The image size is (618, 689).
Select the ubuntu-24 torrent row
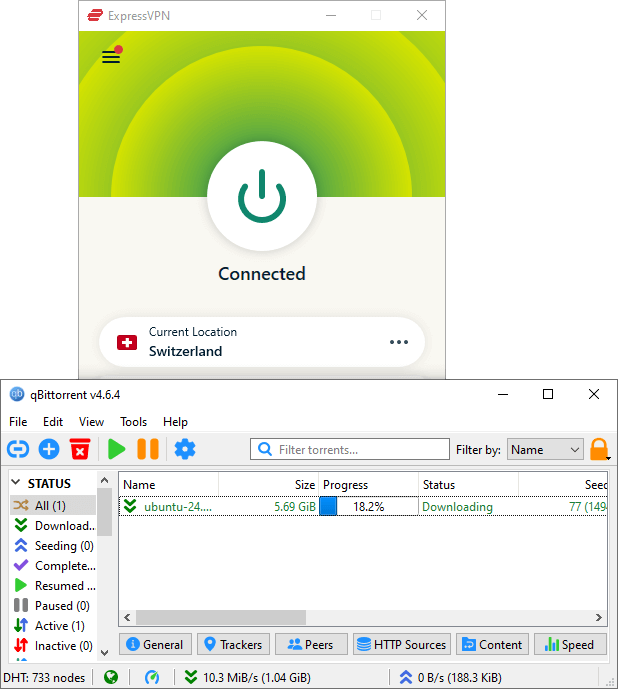[363, 506]
